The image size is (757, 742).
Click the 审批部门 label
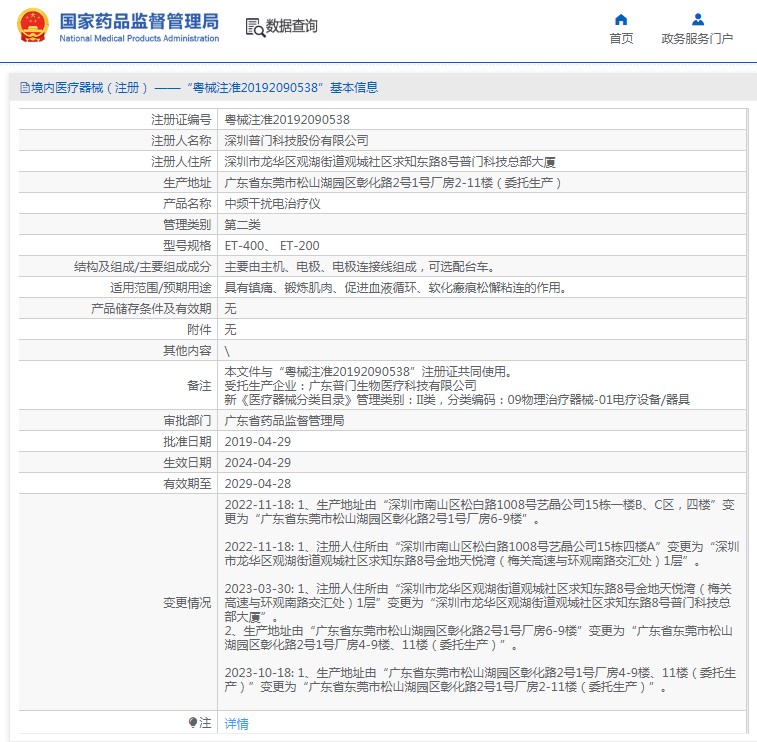click(187, 420)
